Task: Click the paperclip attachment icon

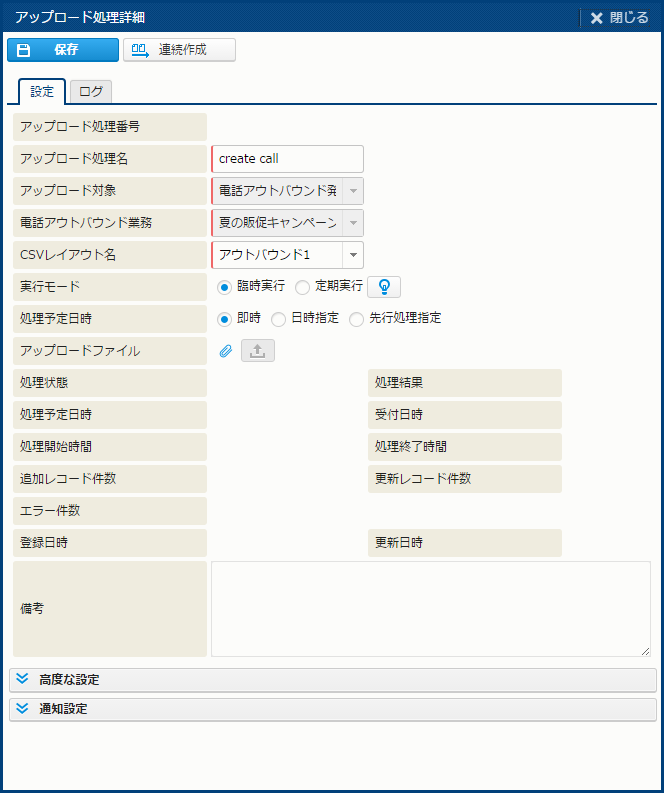Action: [226, 351]
